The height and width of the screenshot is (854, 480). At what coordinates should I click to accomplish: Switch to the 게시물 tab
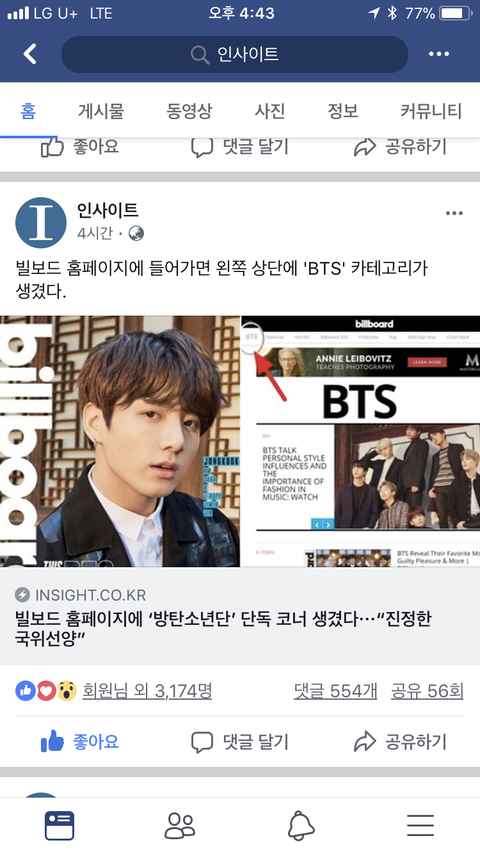(x=101, y=111)
